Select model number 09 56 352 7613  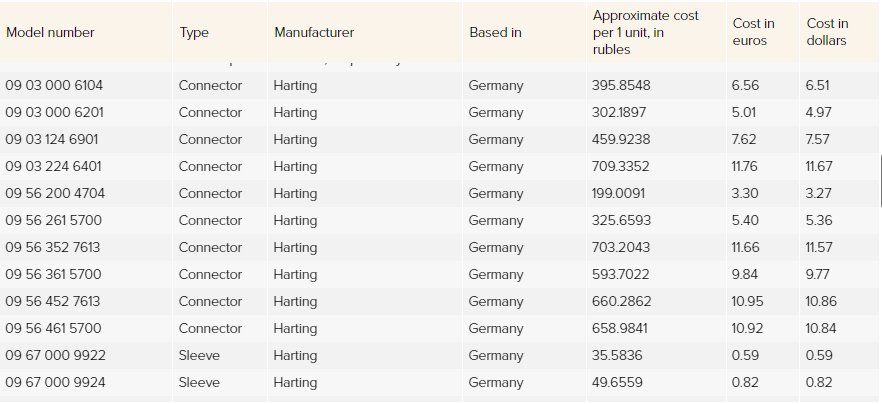pyautogui.click(x=52, y=248)
